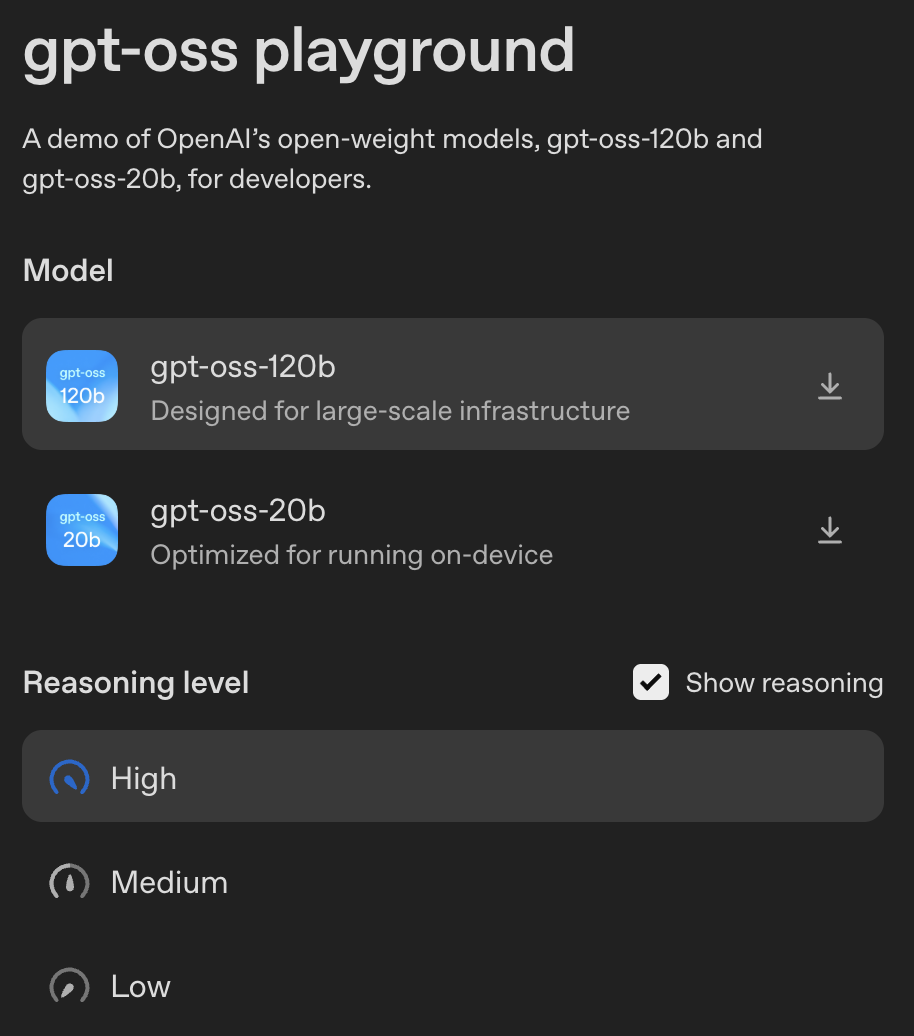Click the blue gpt-oss 120b badge icon
This screenshot has width=914, height=1036.
click(82, 386)
